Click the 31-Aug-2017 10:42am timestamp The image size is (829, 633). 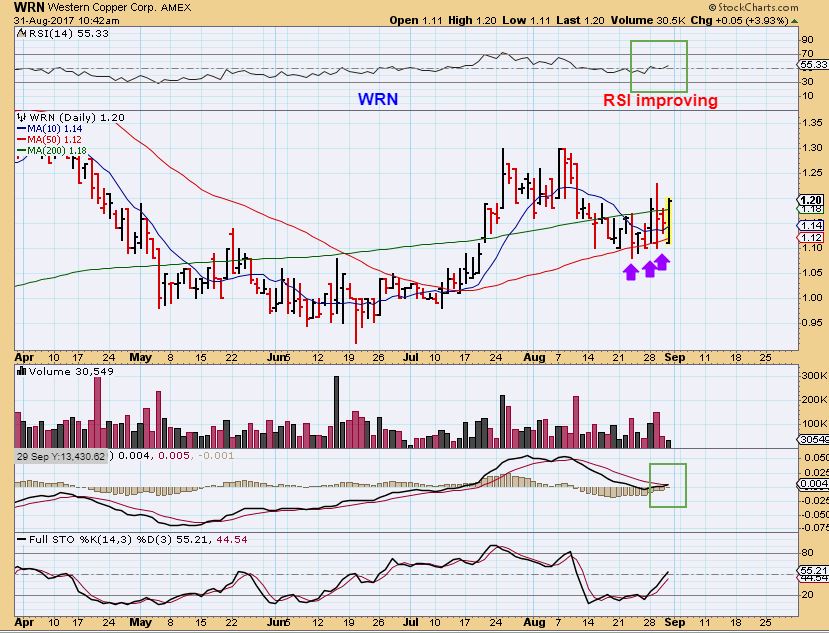[67, 21]
